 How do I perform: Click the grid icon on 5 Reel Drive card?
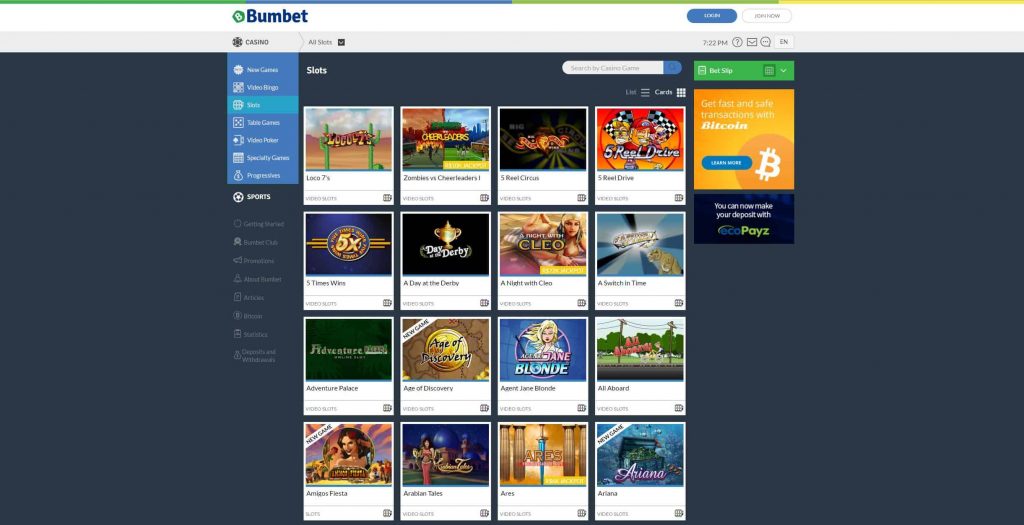click(x=679, y=198)
